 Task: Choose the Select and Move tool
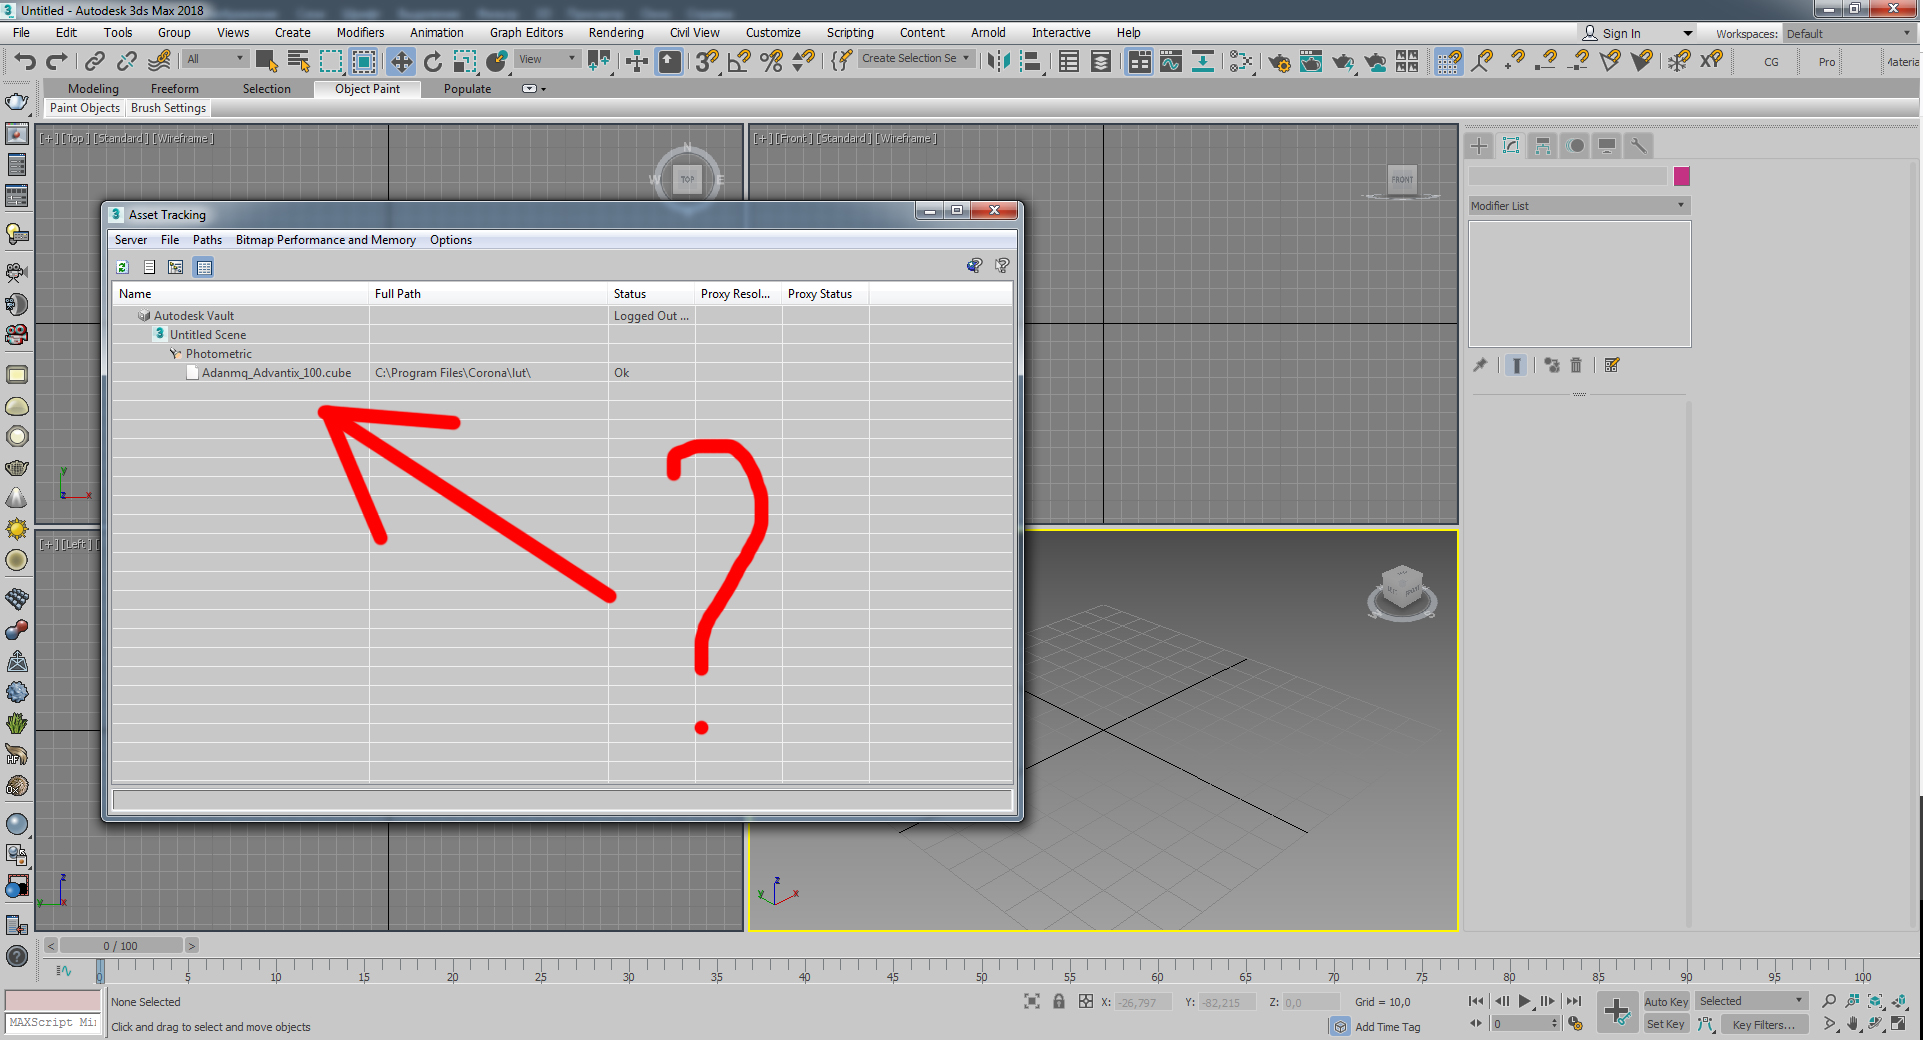pyautogui.click(x=401, y=61)
